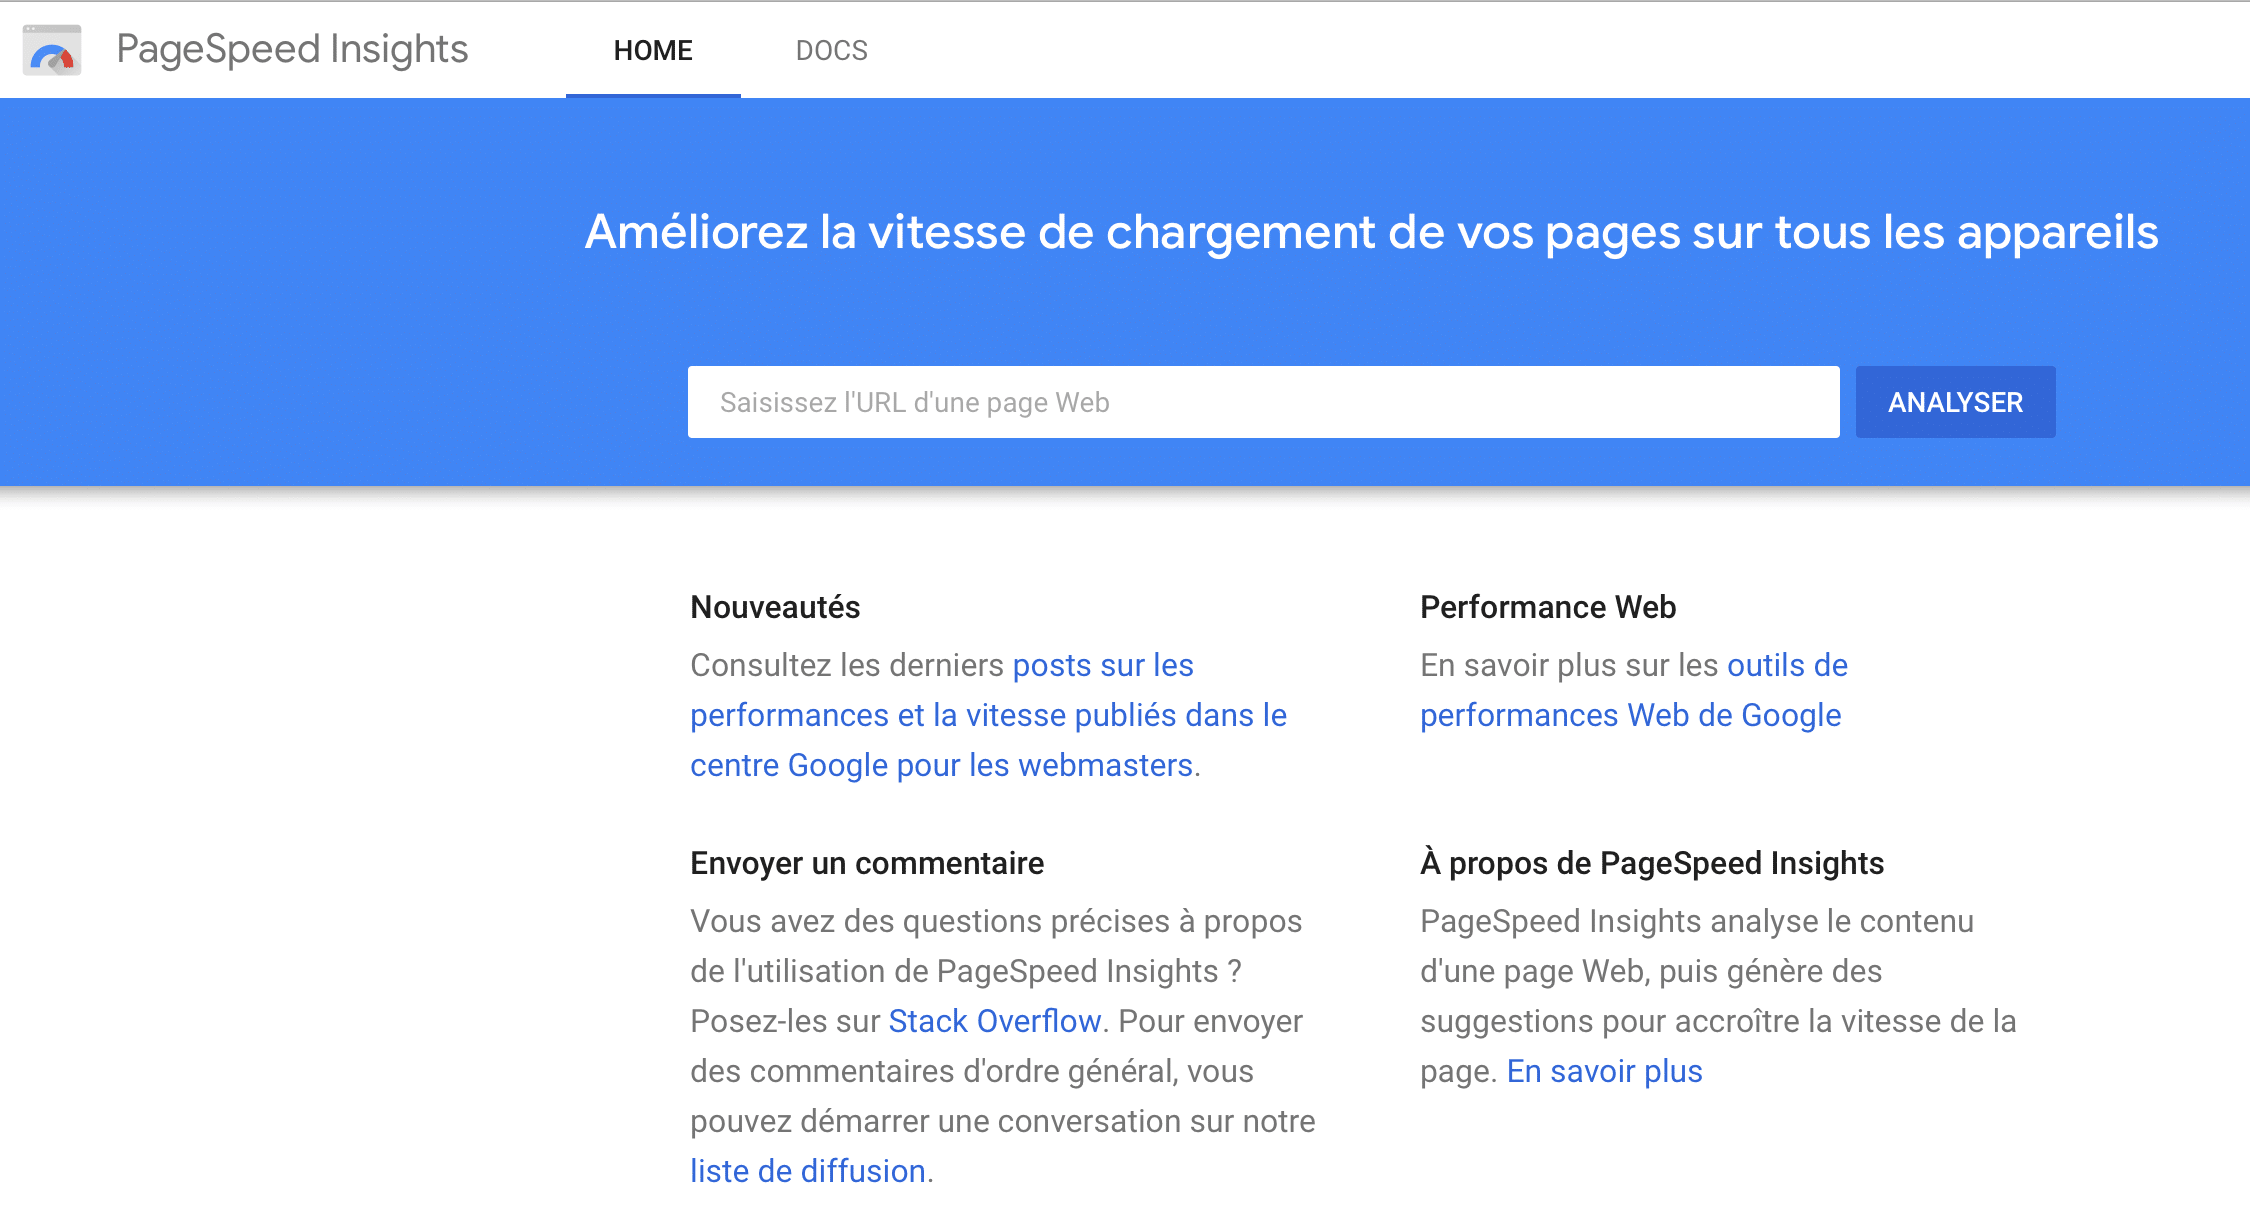Focus the web page URL input field
Viewport: 2250px width, 1228px height.
tap(1262, 402)
